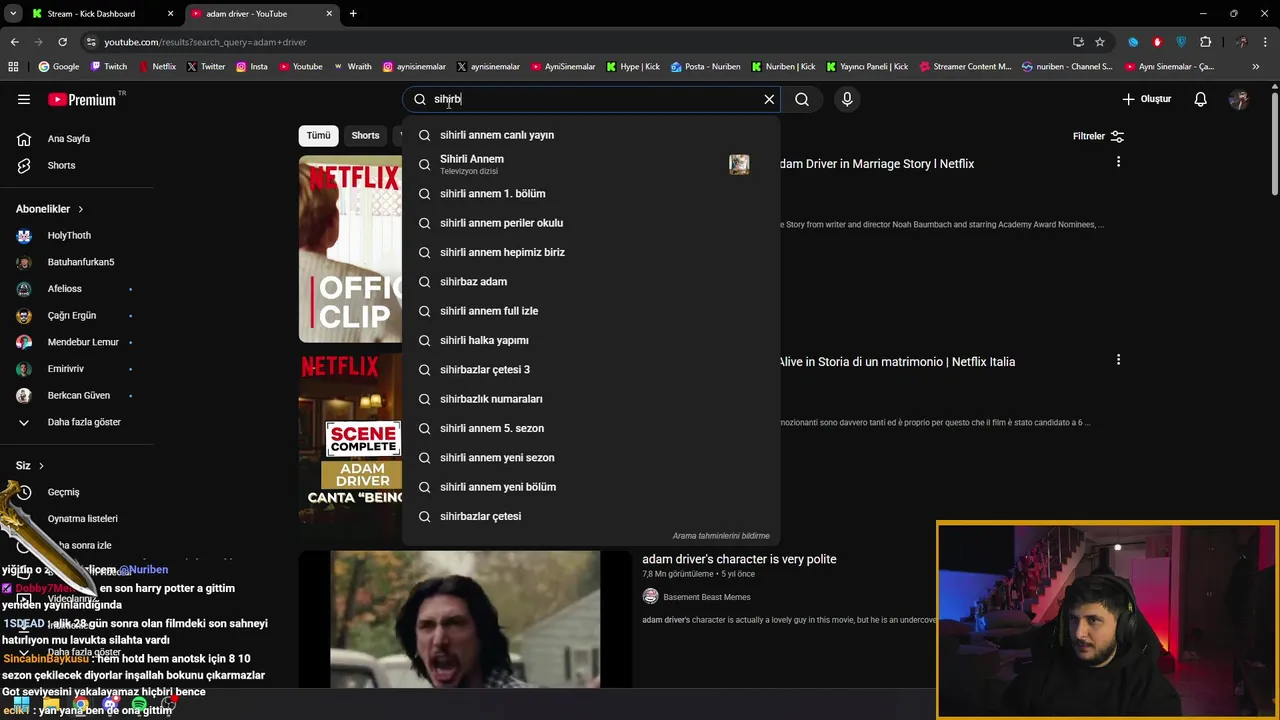Open the browser extensions puzzle icon

(x=1205, y=42)
